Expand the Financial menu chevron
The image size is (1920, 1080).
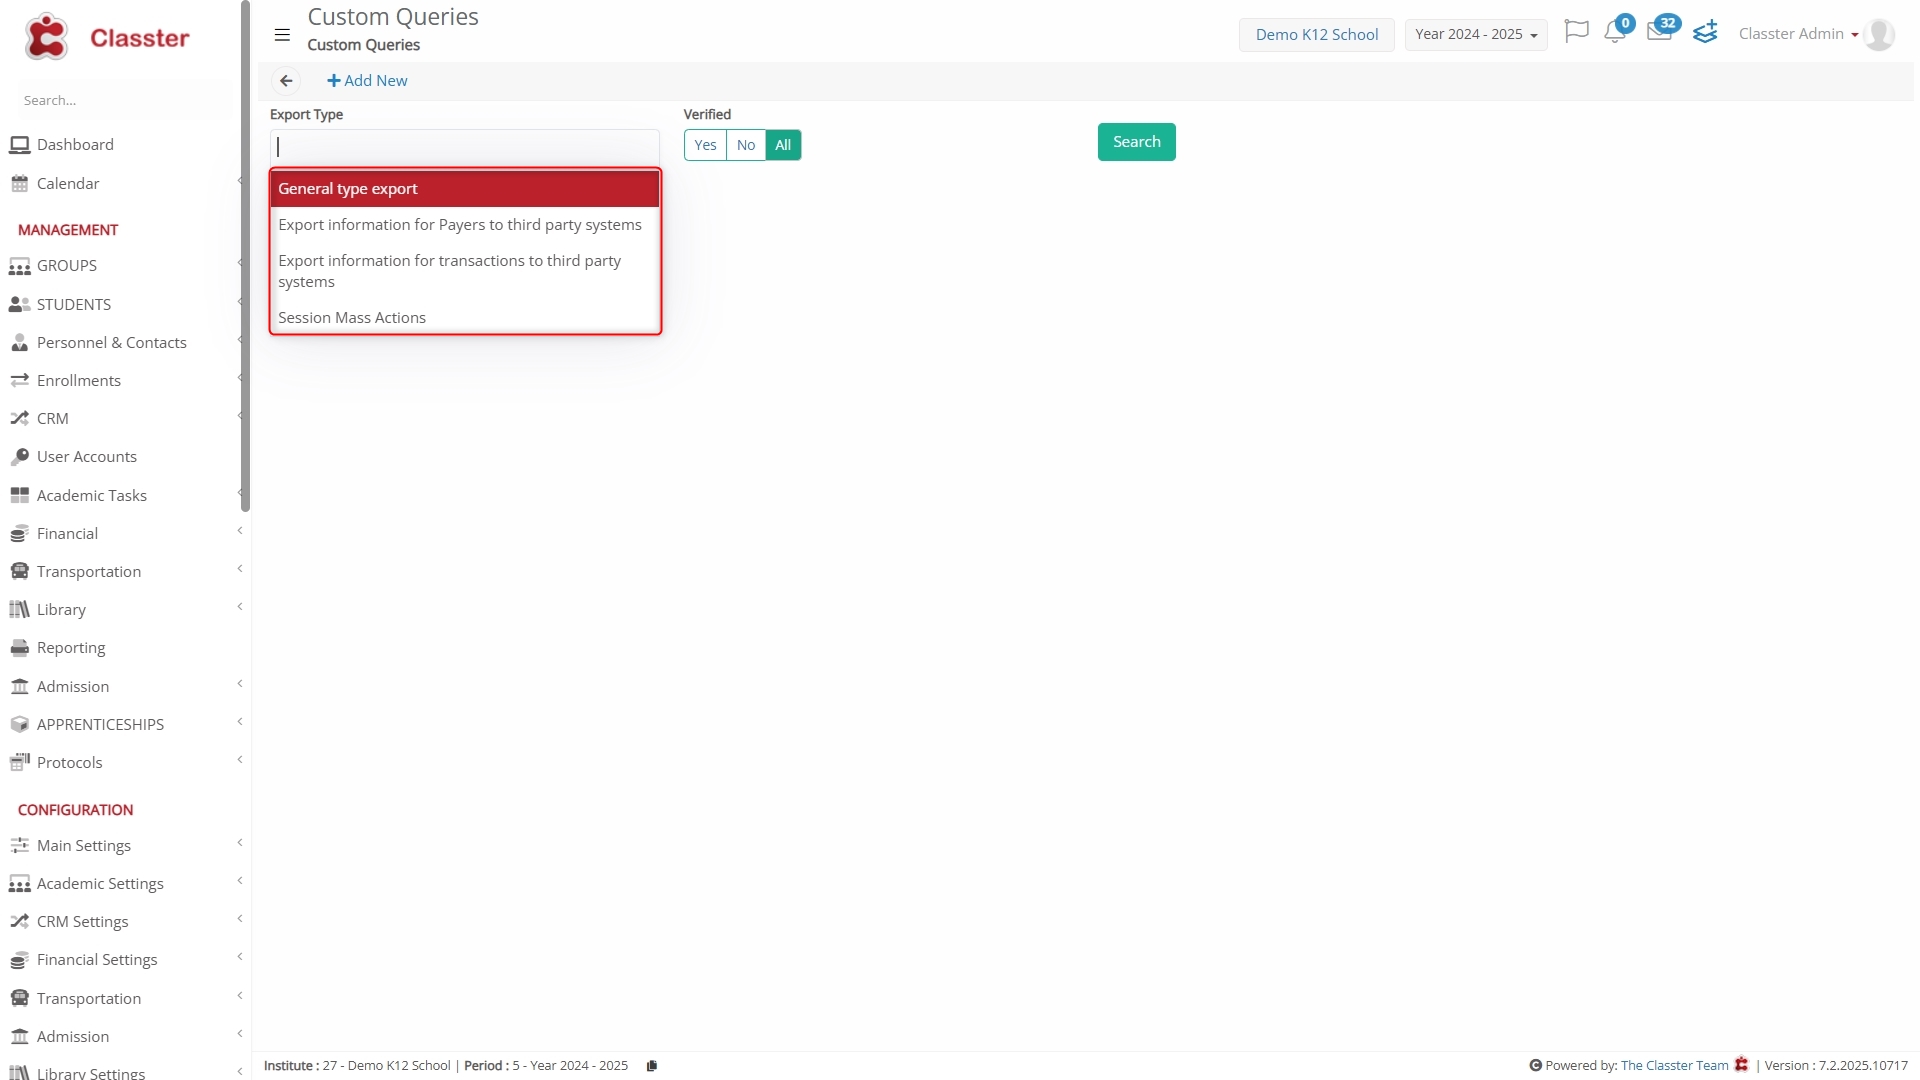point(240,531)
